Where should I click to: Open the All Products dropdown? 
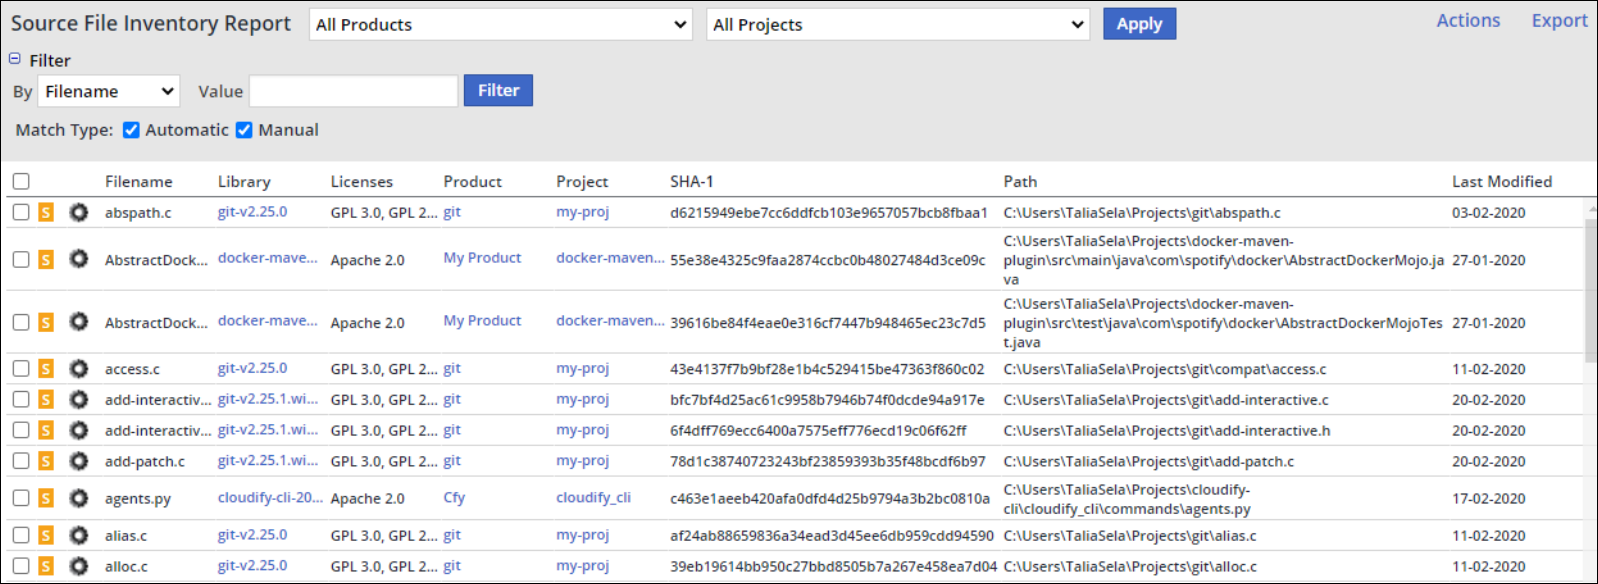[501, 25]
